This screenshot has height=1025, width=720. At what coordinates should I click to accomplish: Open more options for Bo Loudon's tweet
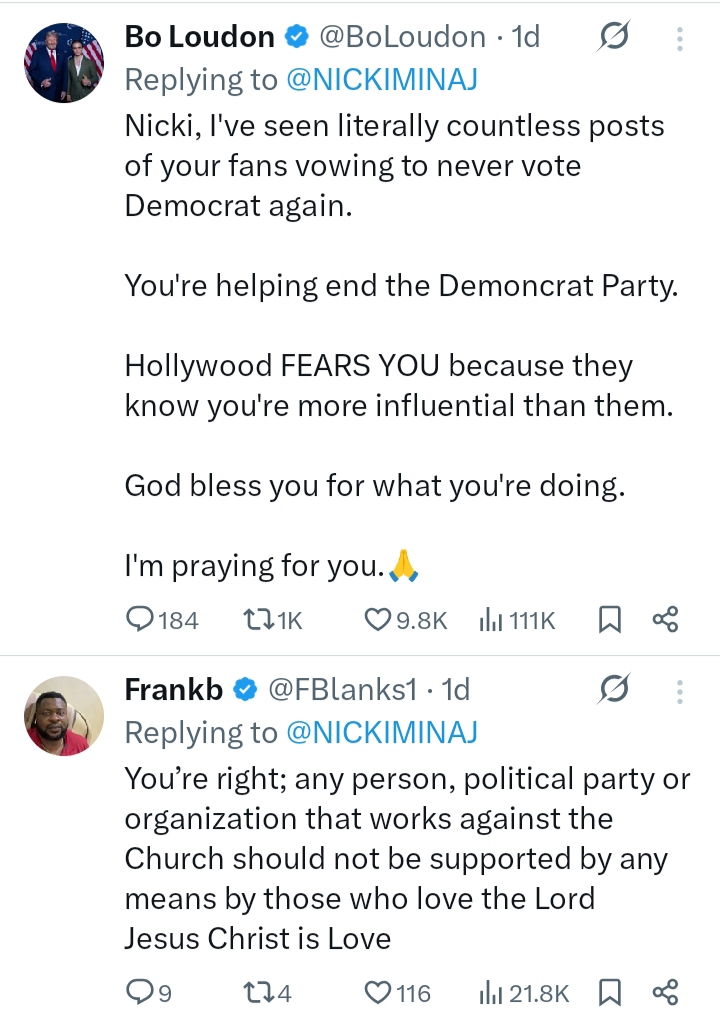pos(680,39)
